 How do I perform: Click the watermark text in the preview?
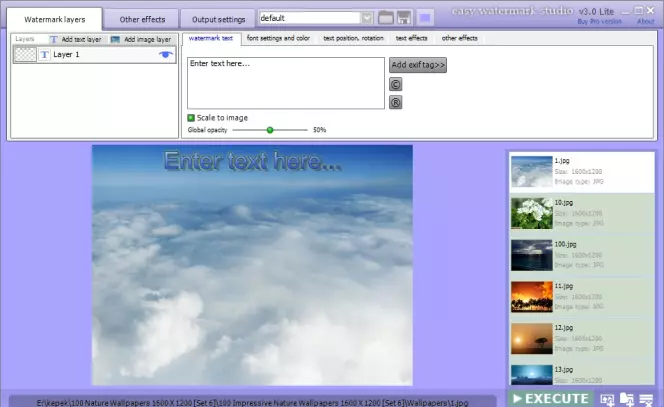253,161
